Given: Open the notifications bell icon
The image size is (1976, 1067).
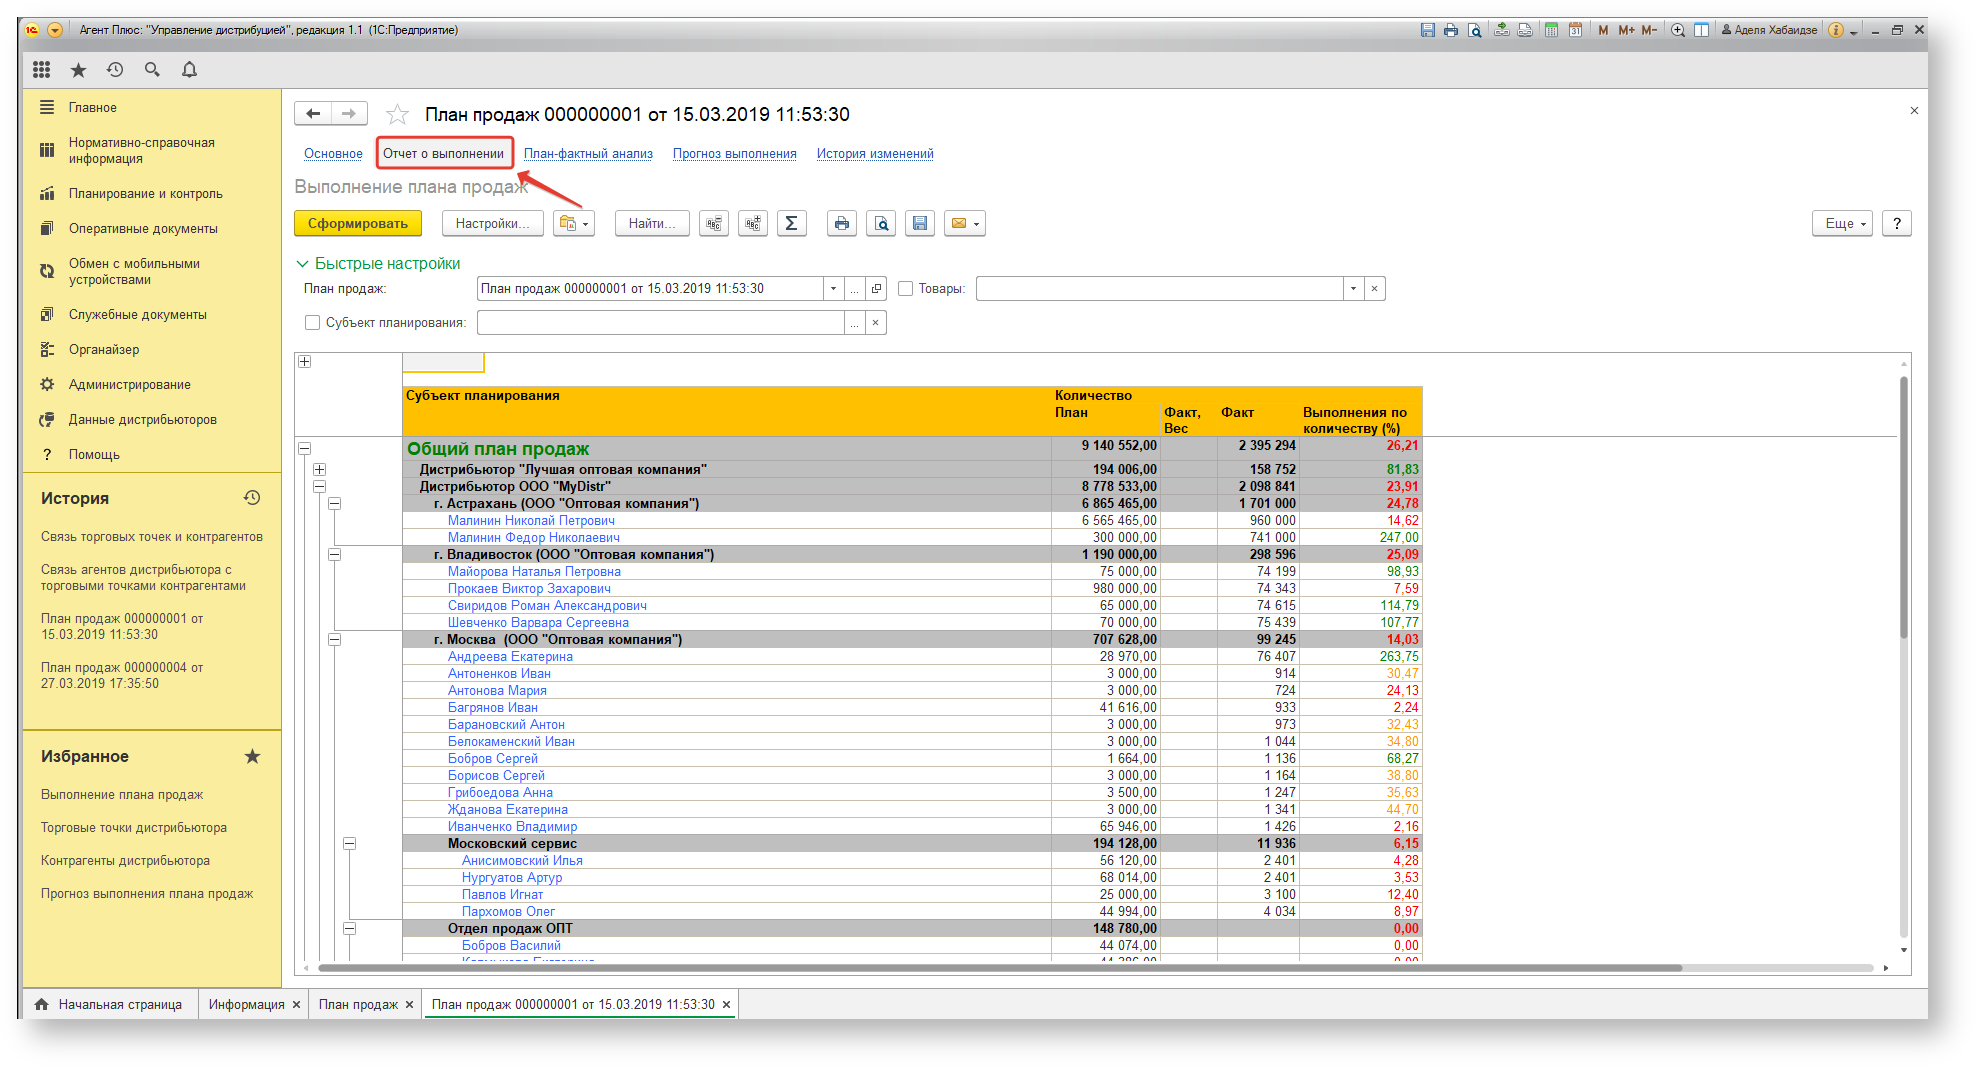Looking at the screenshot, I should (189, 69).
